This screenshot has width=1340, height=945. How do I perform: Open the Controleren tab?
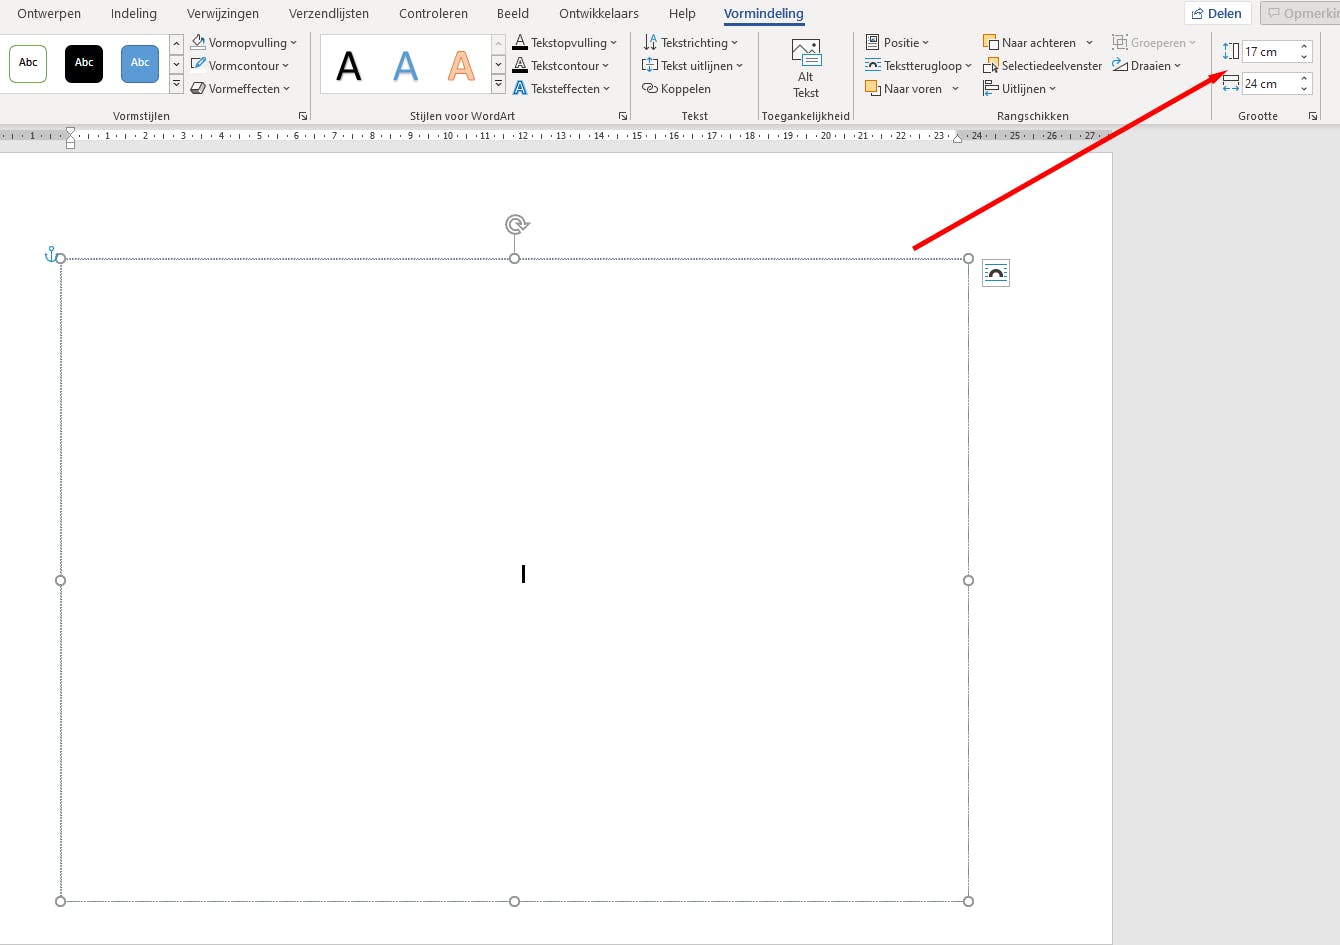tap(433, 14)
